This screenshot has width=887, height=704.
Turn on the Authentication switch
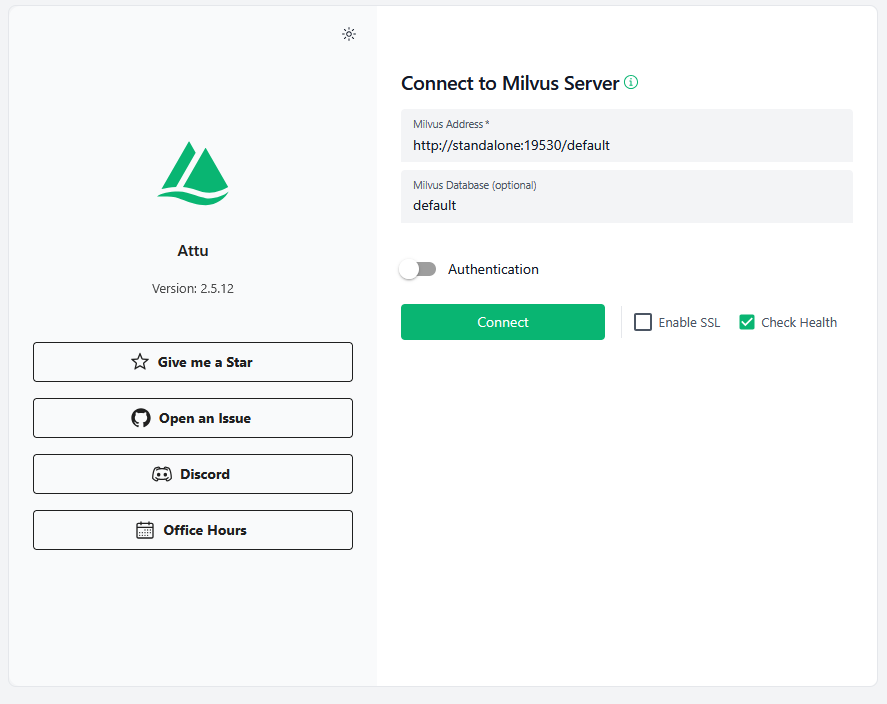[x=417, y=269]
